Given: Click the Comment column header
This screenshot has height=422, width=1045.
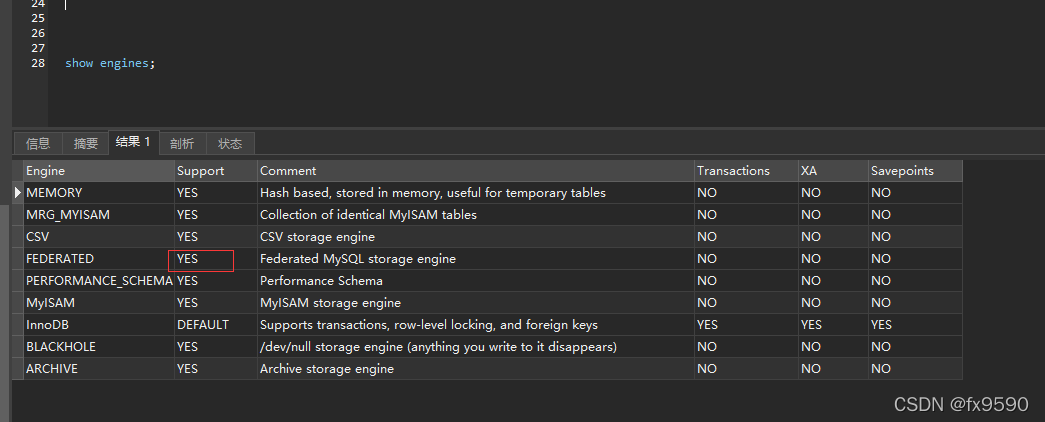Looking at the screenshot, I should point(475,171).
